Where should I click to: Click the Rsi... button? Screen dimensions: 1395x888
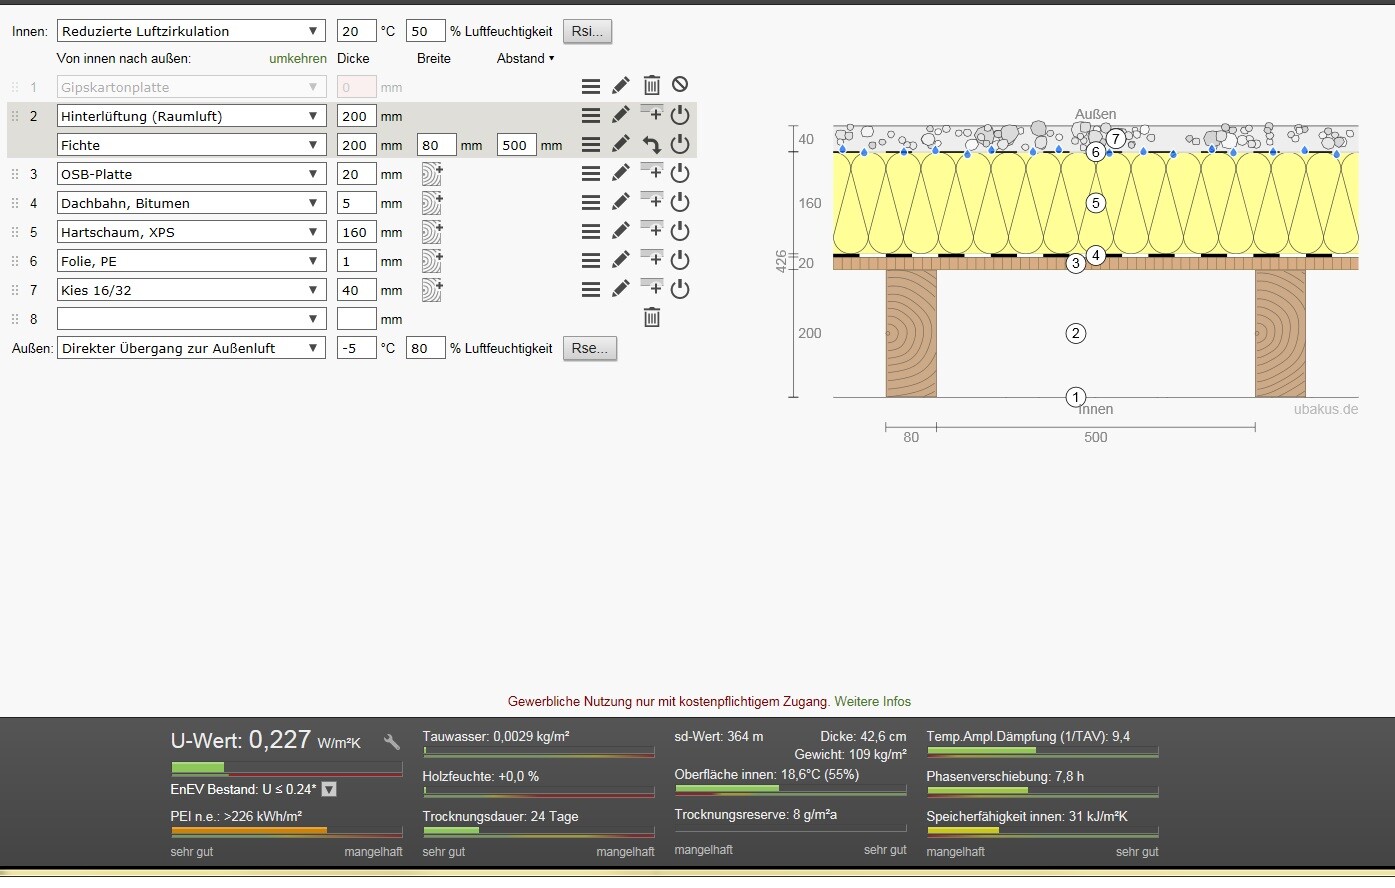pos(587,31)
